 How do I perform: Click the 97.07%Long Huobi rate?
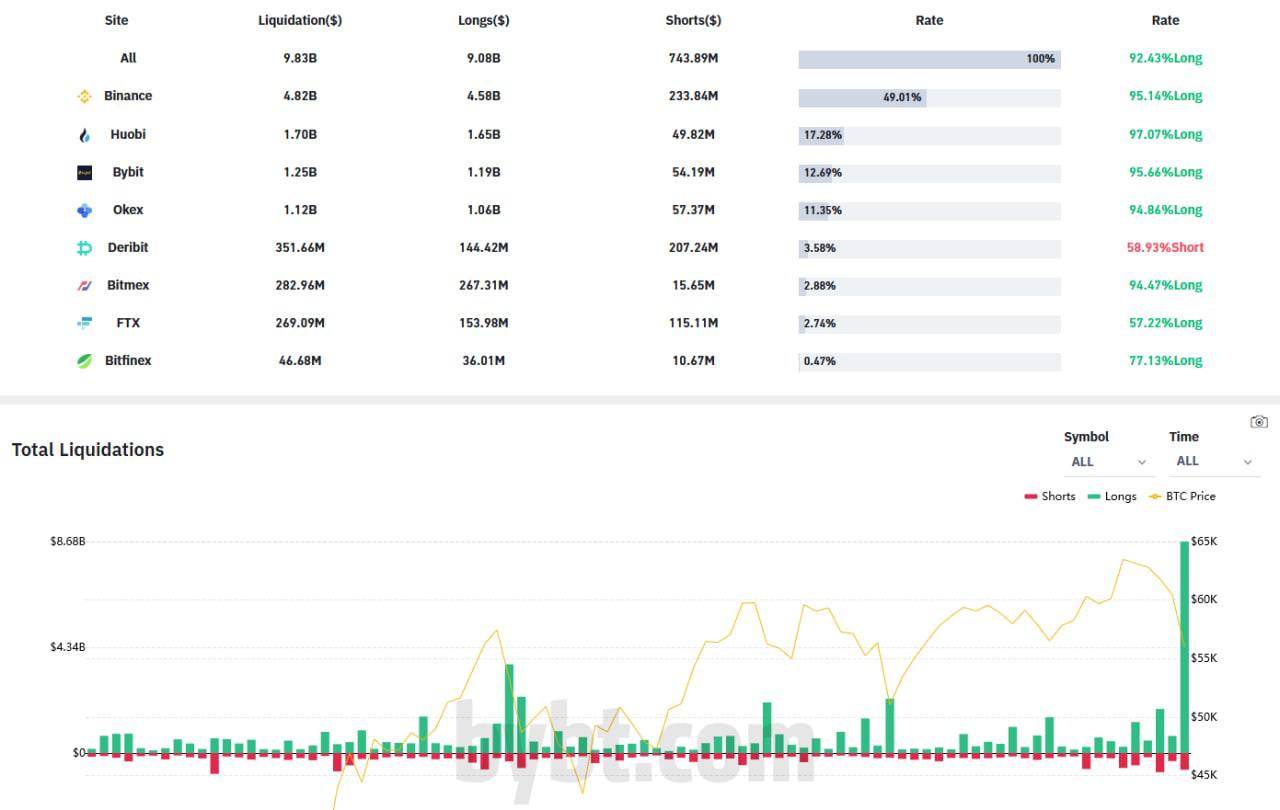[1165, 134]
